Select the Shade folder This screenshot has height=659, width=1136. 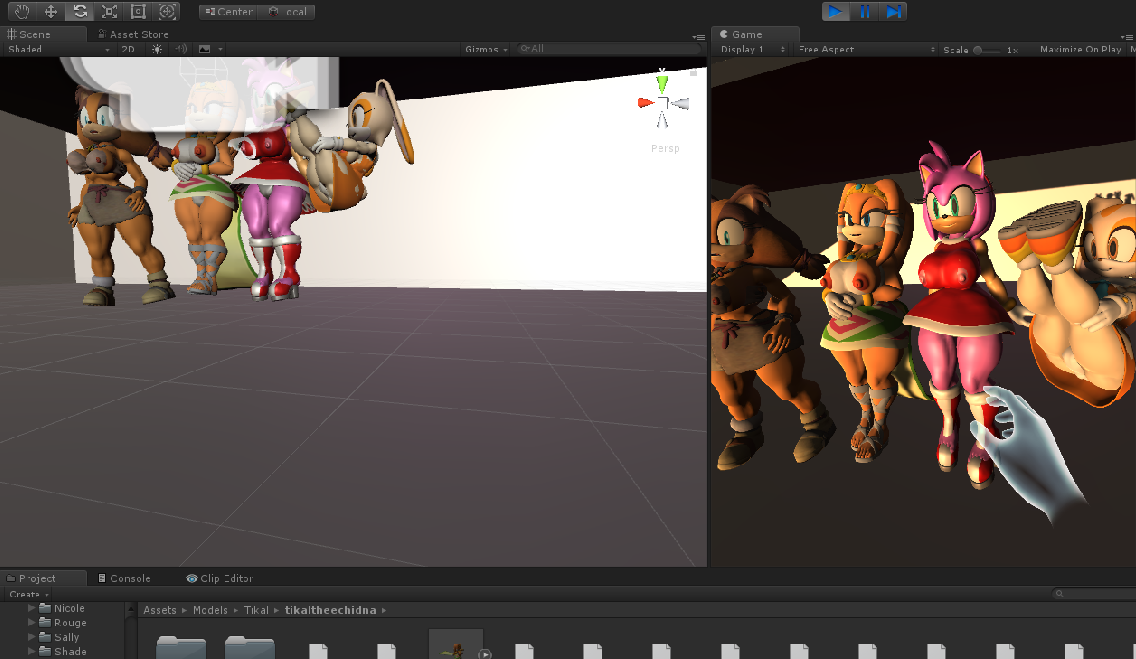tap(63, 652)
